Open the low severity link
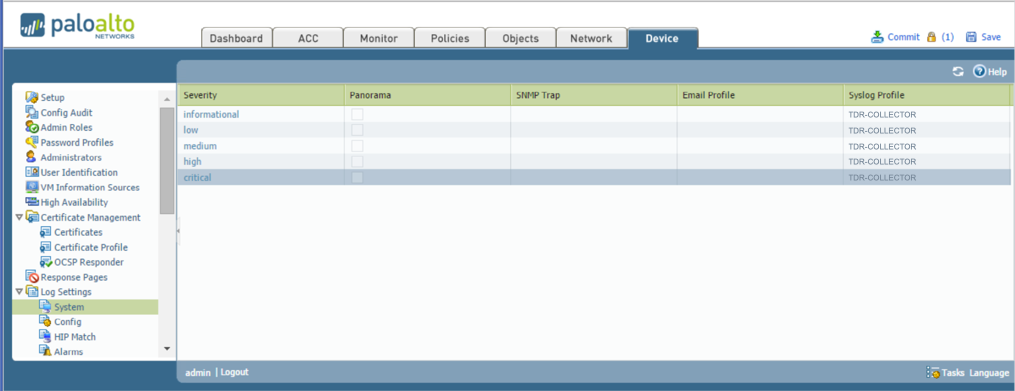The image size is (1015, 391). coord(191,130)
